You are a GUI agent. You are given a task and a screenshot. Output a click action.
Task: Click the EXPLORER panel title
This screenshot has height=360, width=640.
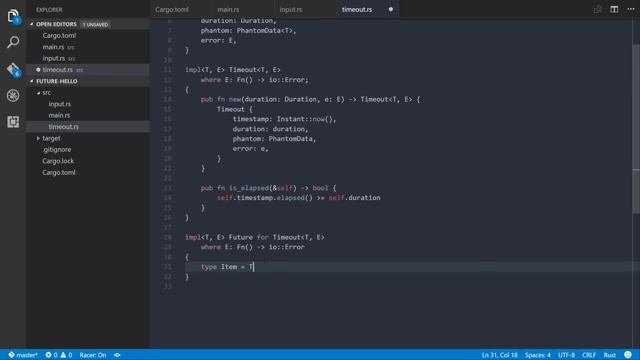click(x=49, y=9)
